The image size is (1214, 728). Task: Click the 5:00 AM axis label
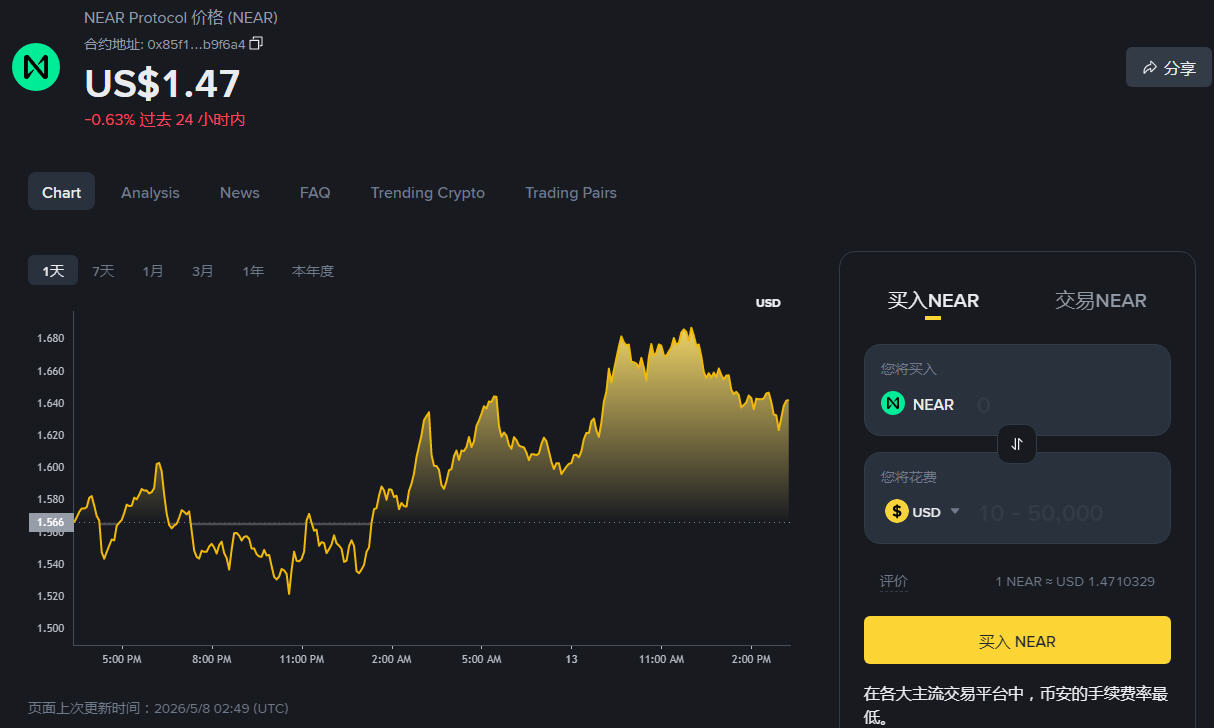[x=481, y=659]
